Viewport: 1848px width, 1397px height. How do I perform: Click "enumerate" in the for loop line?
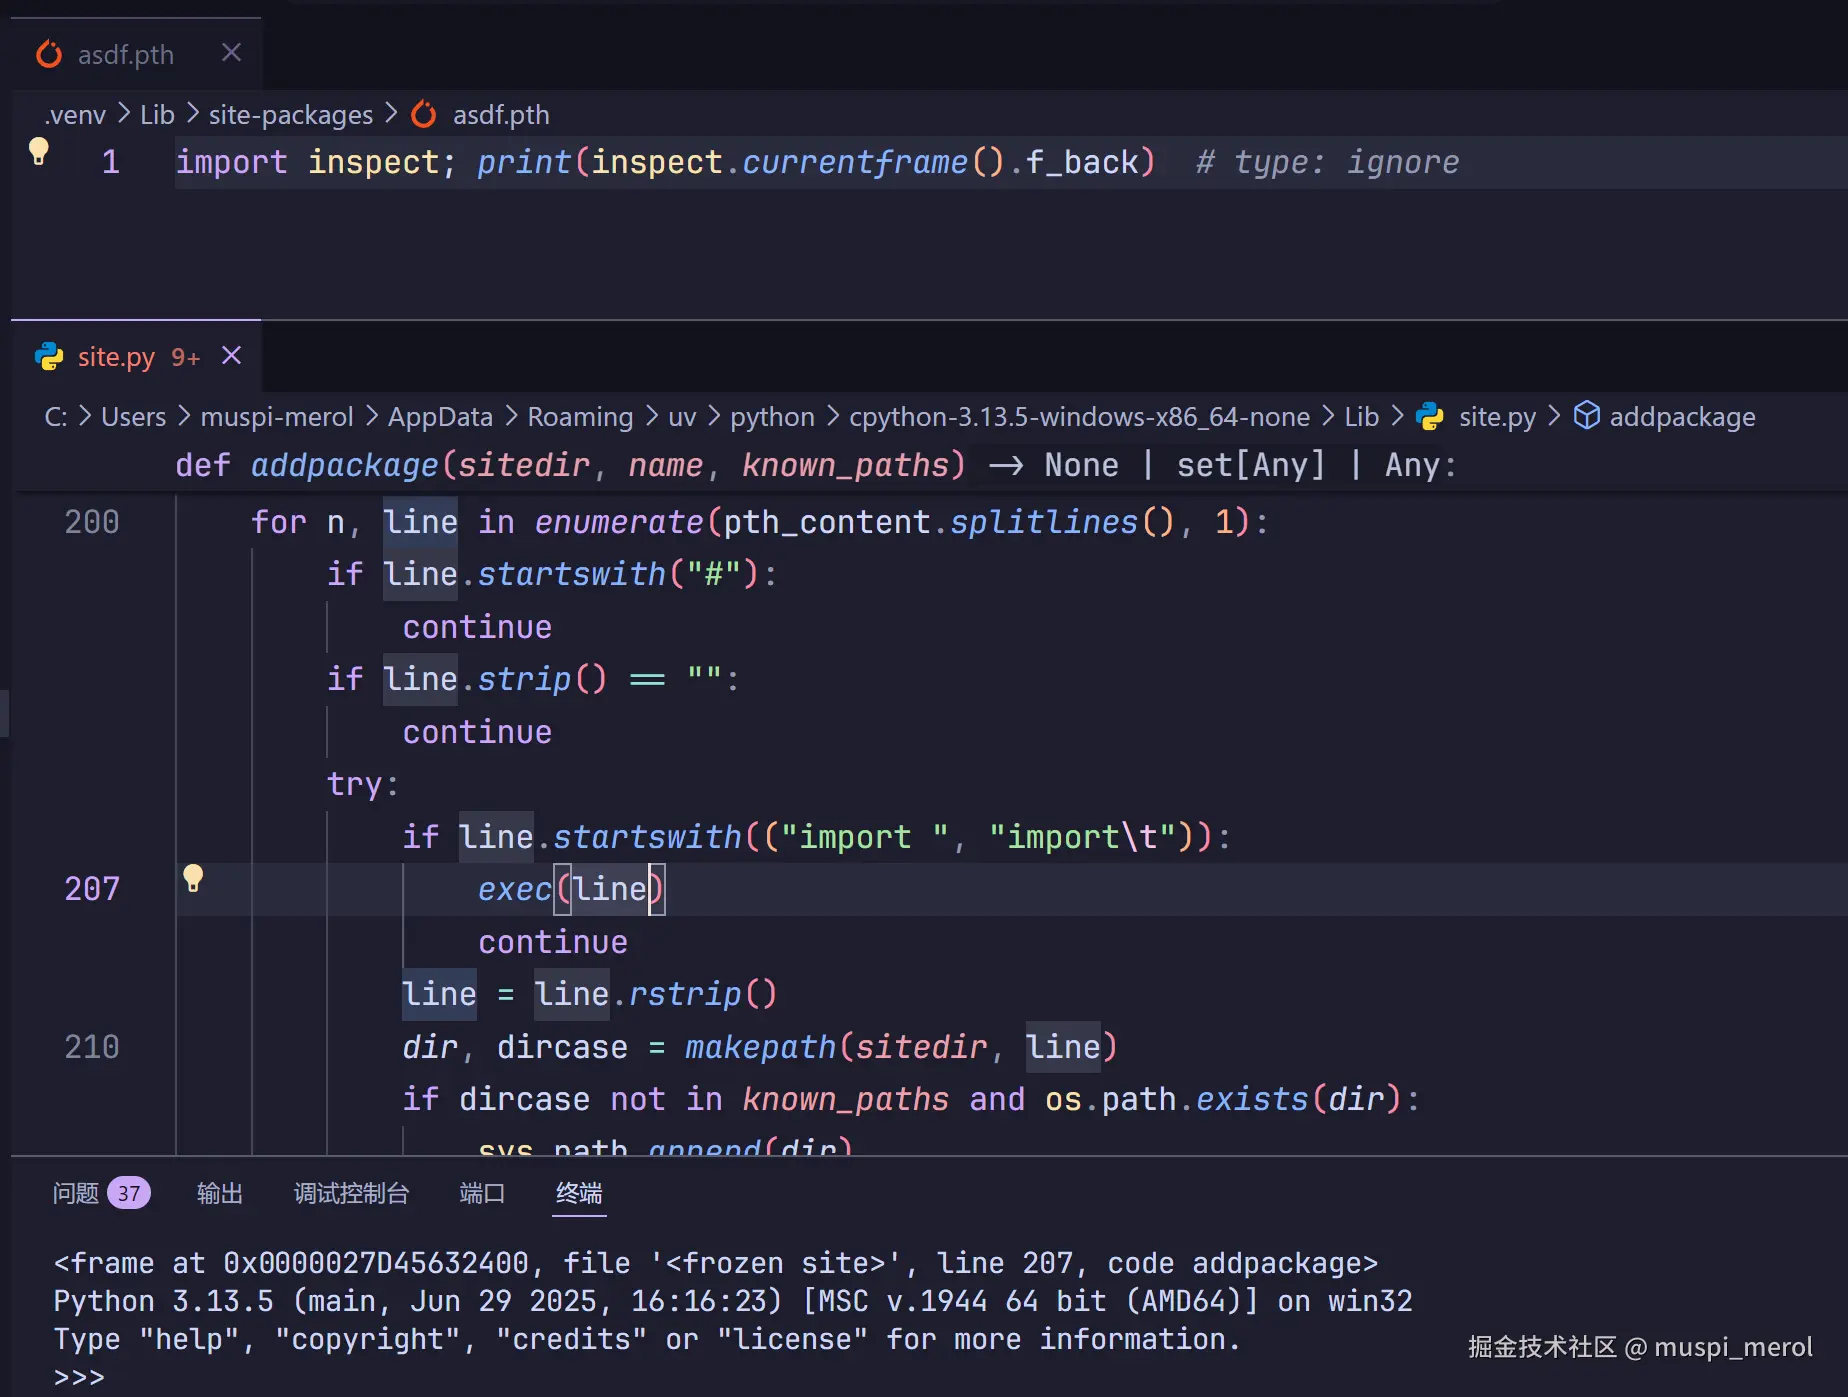(x=619, y=522)
